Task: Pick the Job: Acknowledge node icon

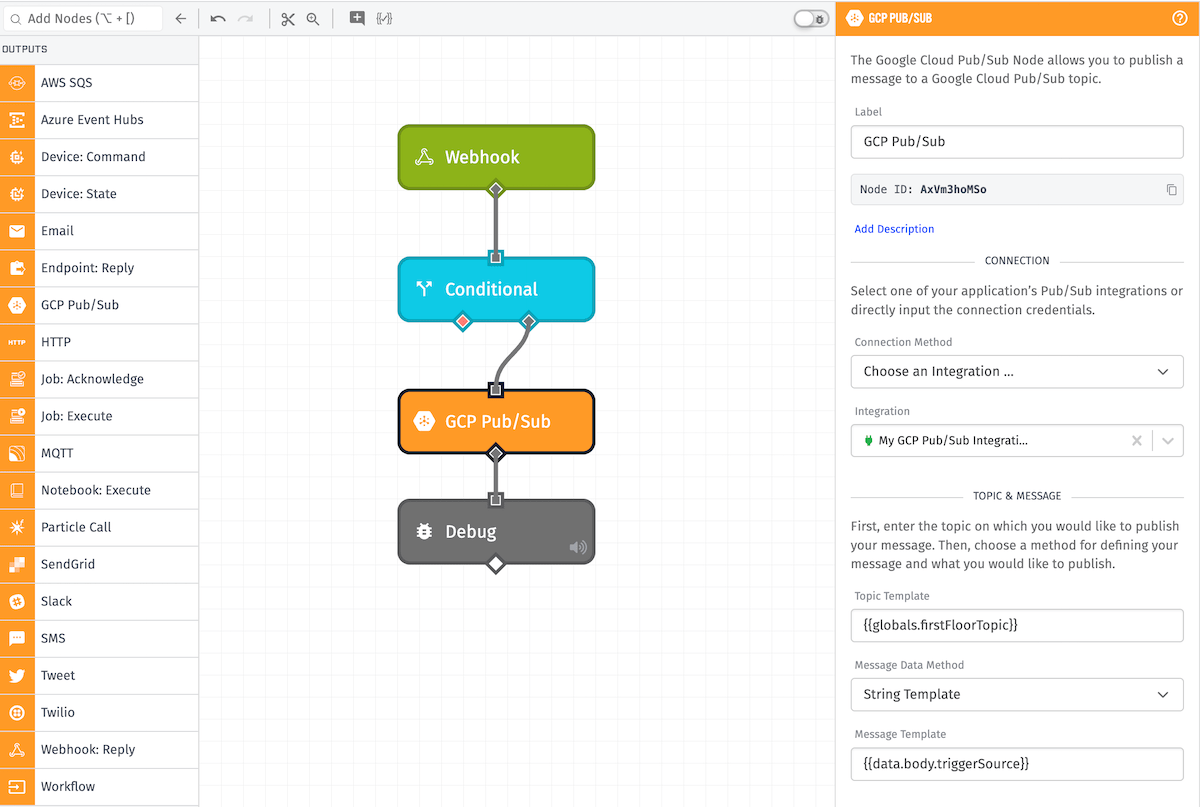Action: tap(17, 379)
